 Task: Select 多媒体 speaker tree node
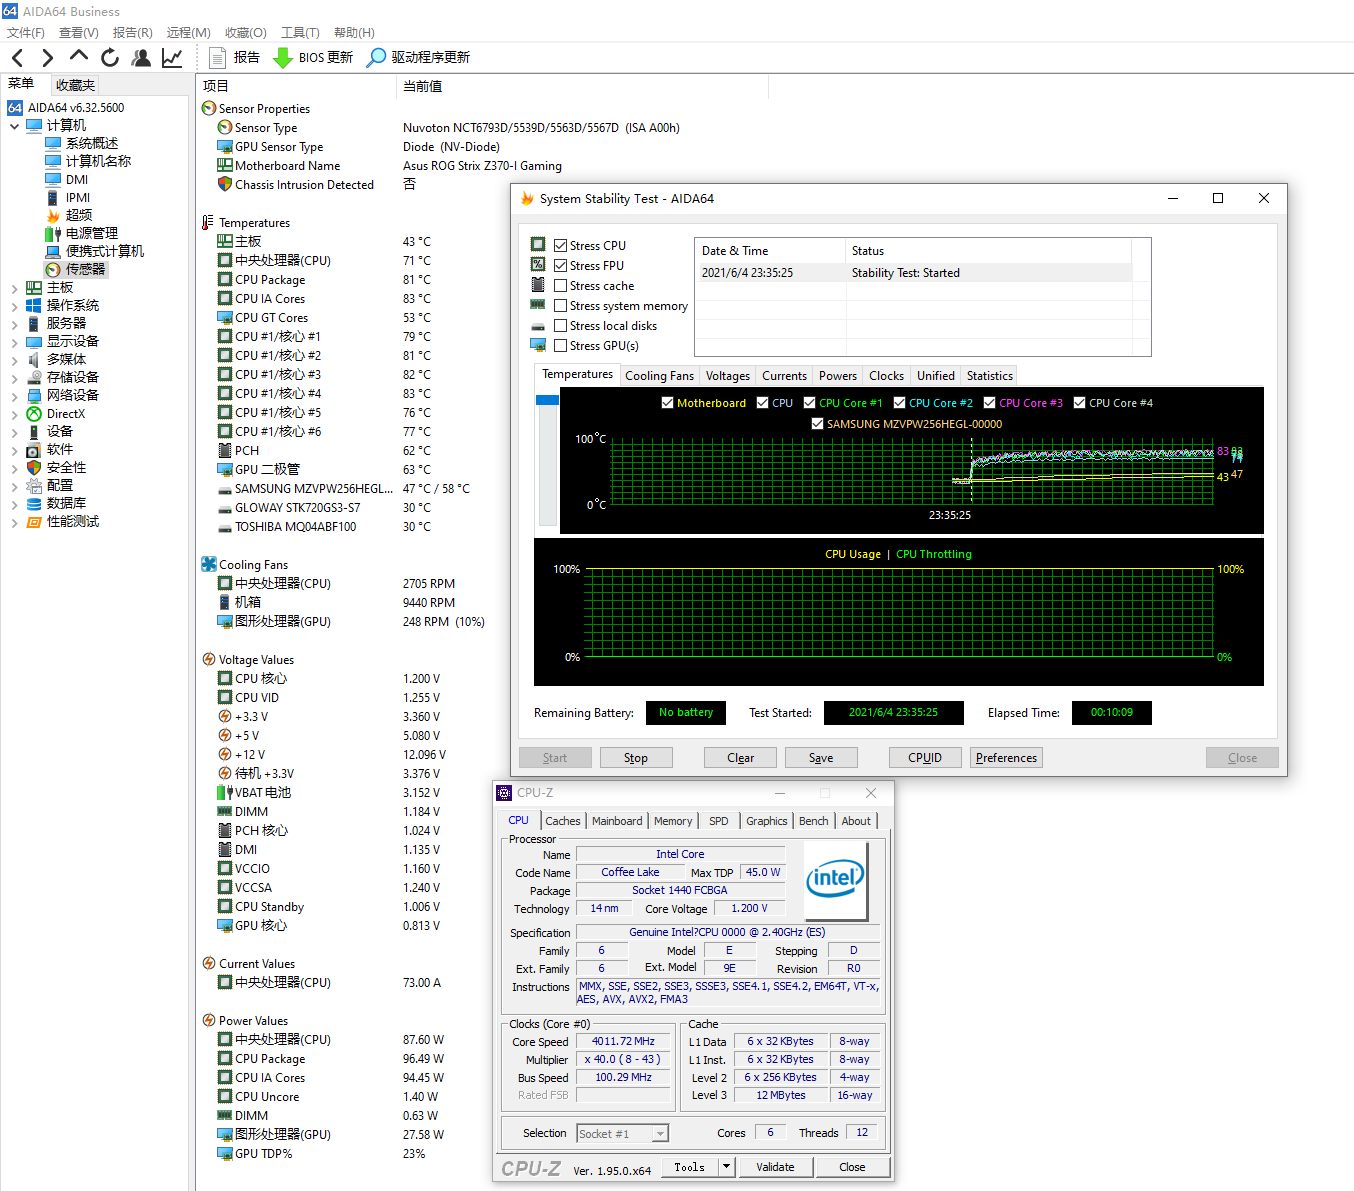(x=56, y=359)
